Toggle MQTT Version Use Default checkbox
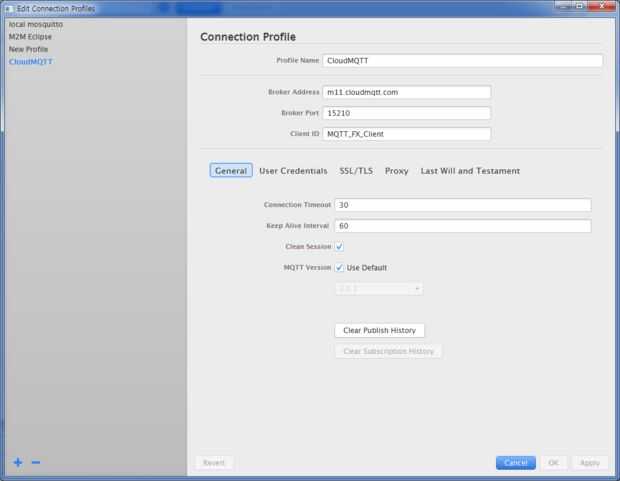This screenshot has width=620, height=481. coord(339,267)
